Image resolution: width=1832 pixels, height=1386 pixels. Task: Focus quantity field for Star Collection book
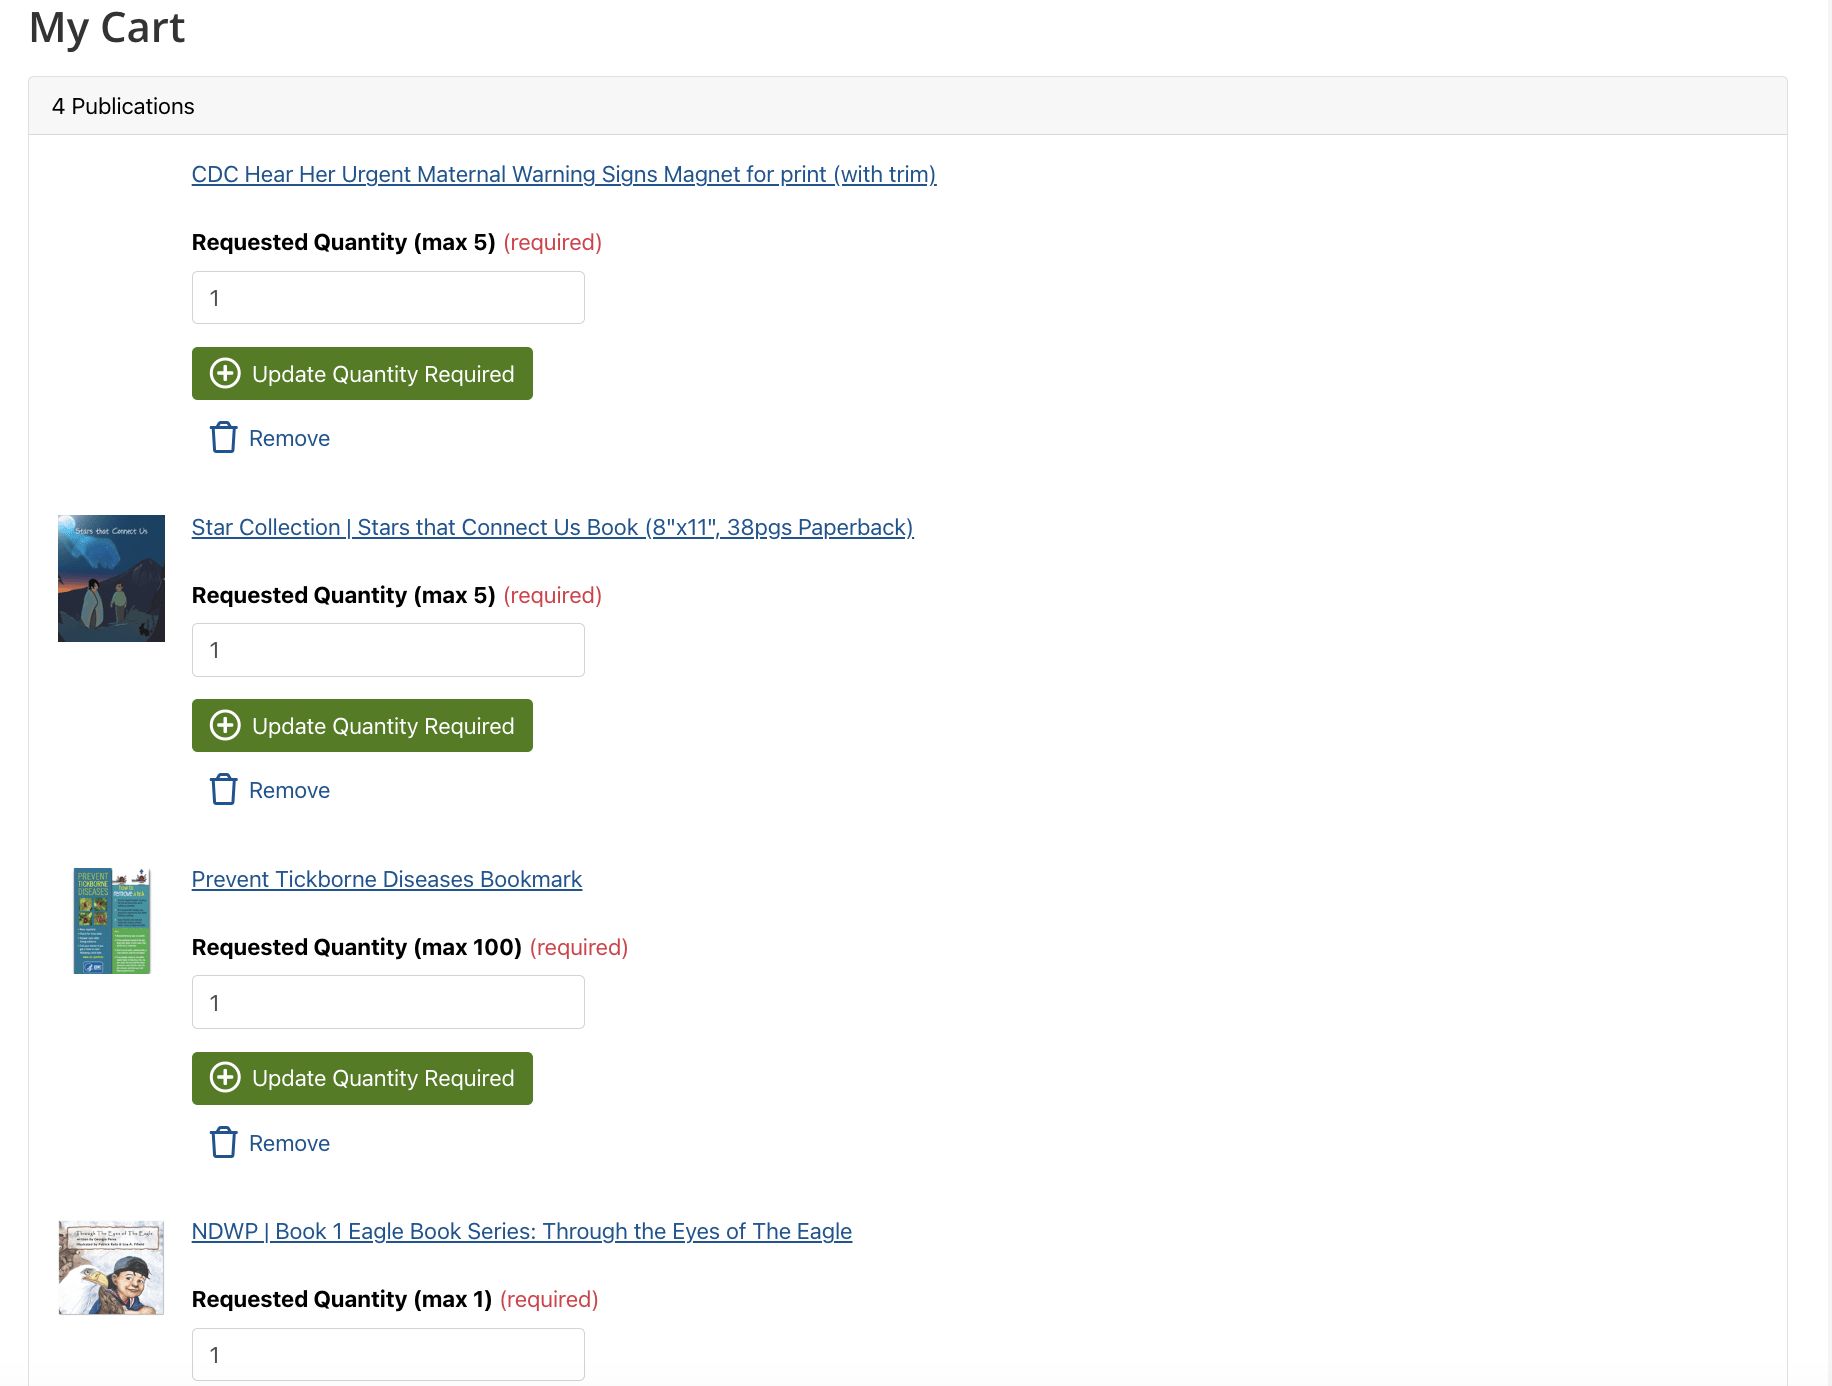point(388,650)
